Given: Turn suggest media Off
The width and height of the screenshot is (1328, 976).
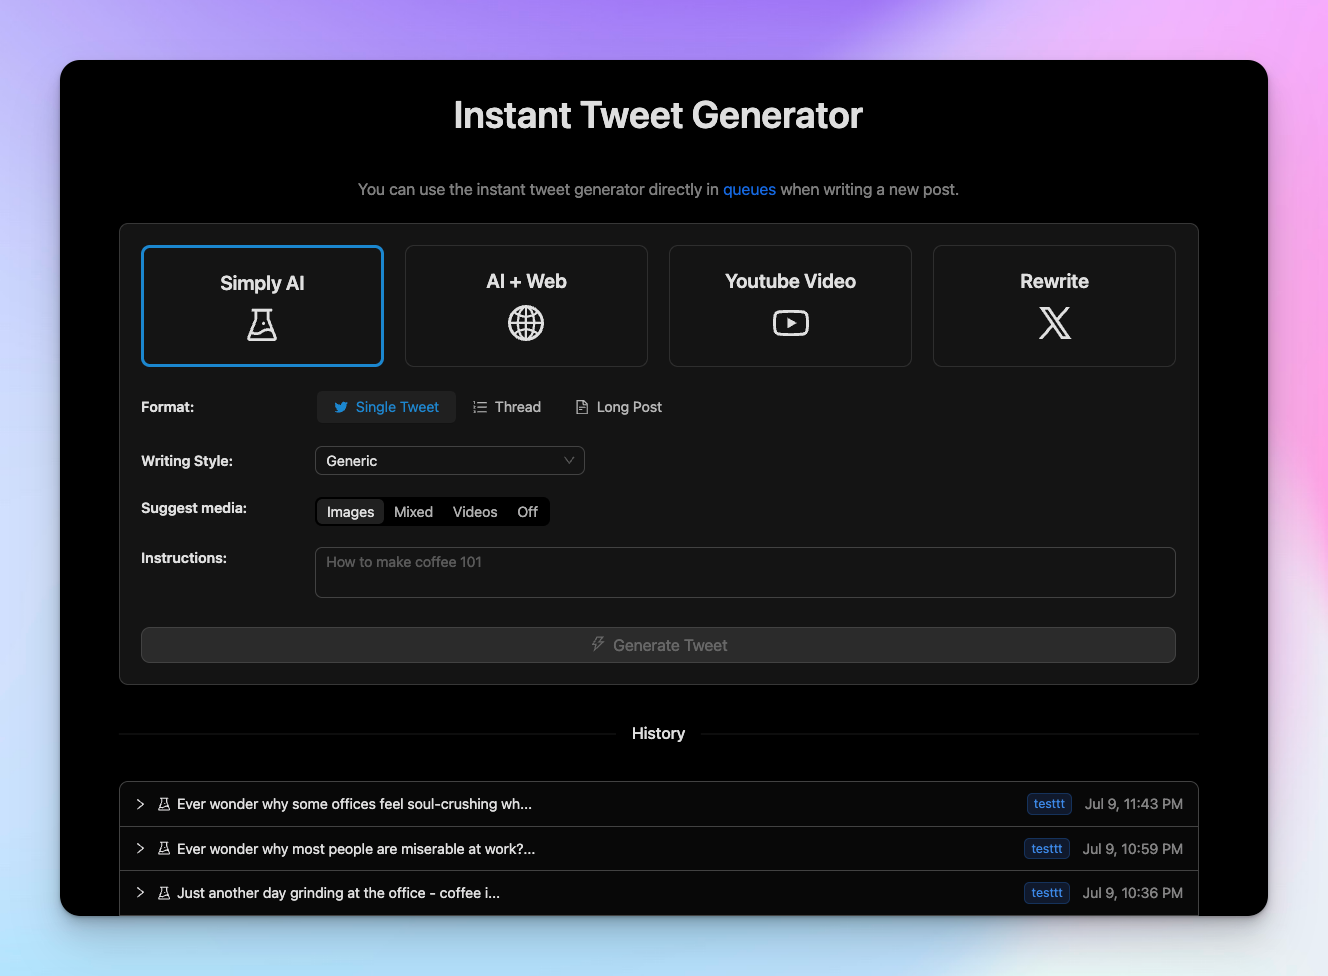Looking at the screenshot, I should [x=527, y=512].
